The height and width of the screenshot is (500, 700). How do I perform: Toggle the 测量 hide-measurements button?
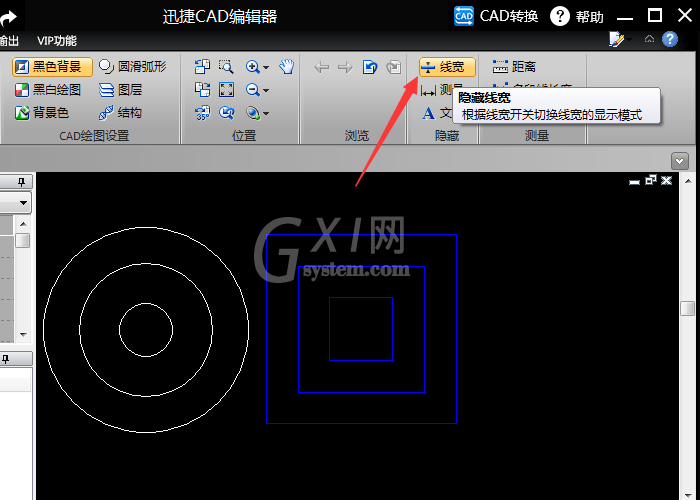(436, 90)
